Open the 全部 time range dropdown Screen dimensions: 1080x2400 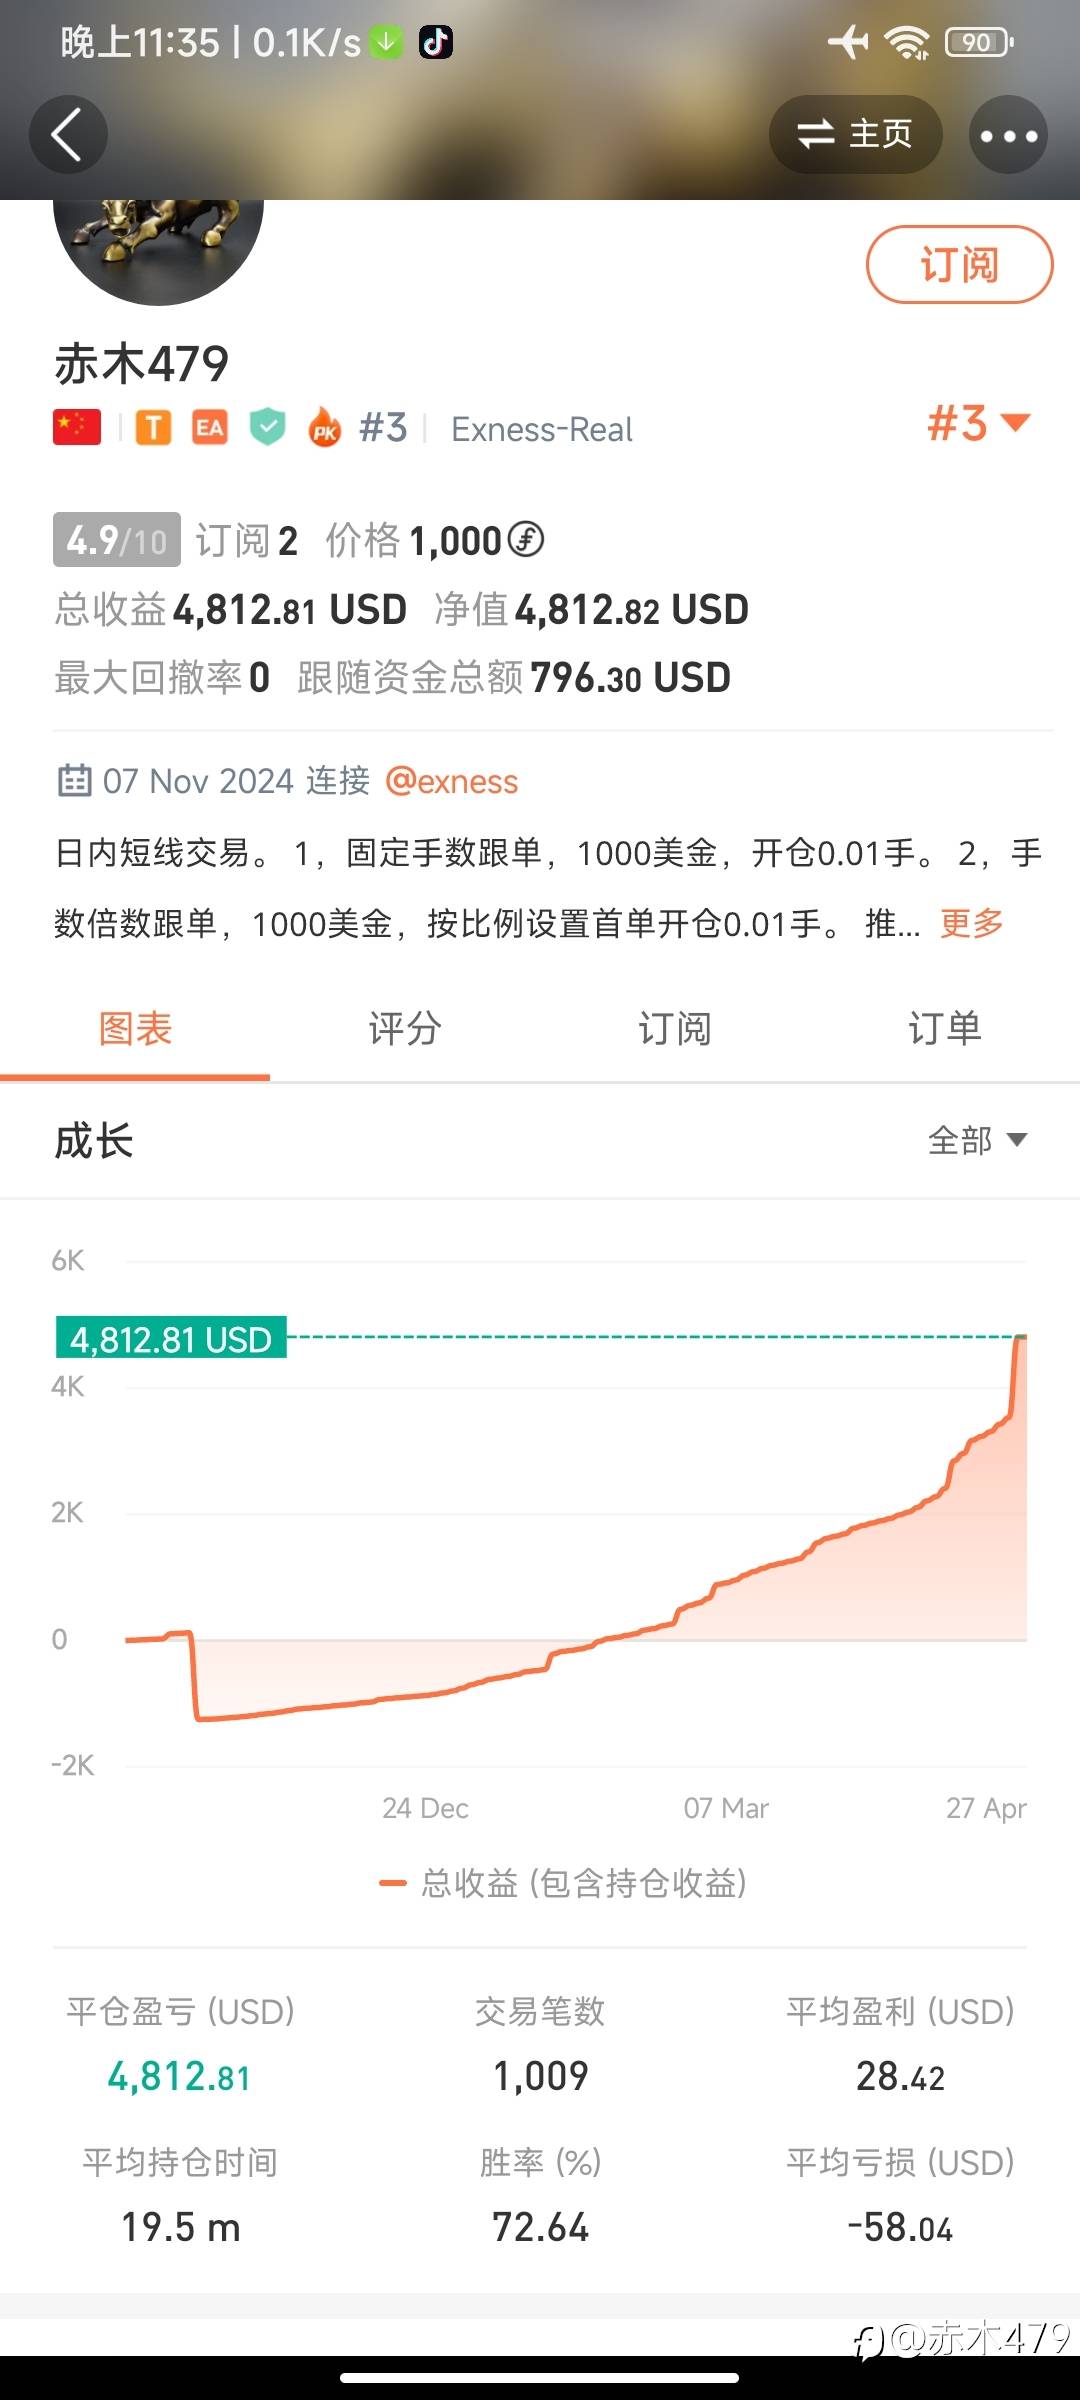click(x=976, y=1140)
